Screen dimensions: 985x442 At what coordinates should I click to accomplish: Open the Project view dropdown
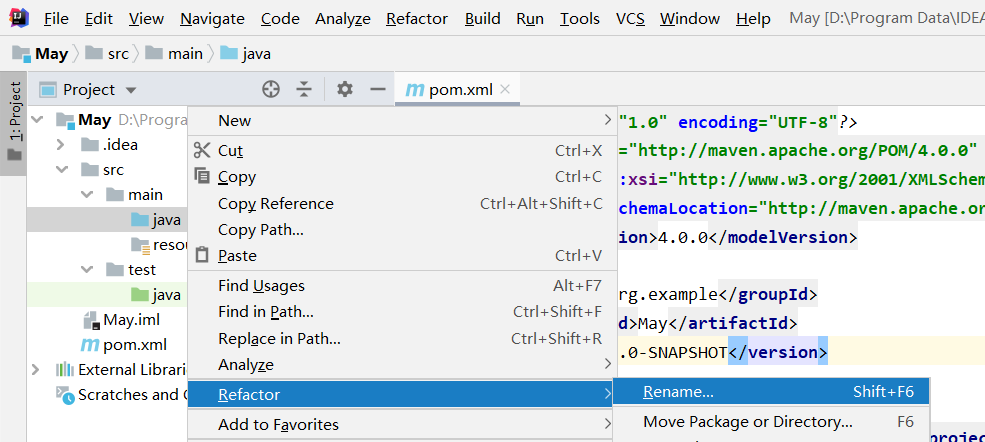click(x=131, y=90)
